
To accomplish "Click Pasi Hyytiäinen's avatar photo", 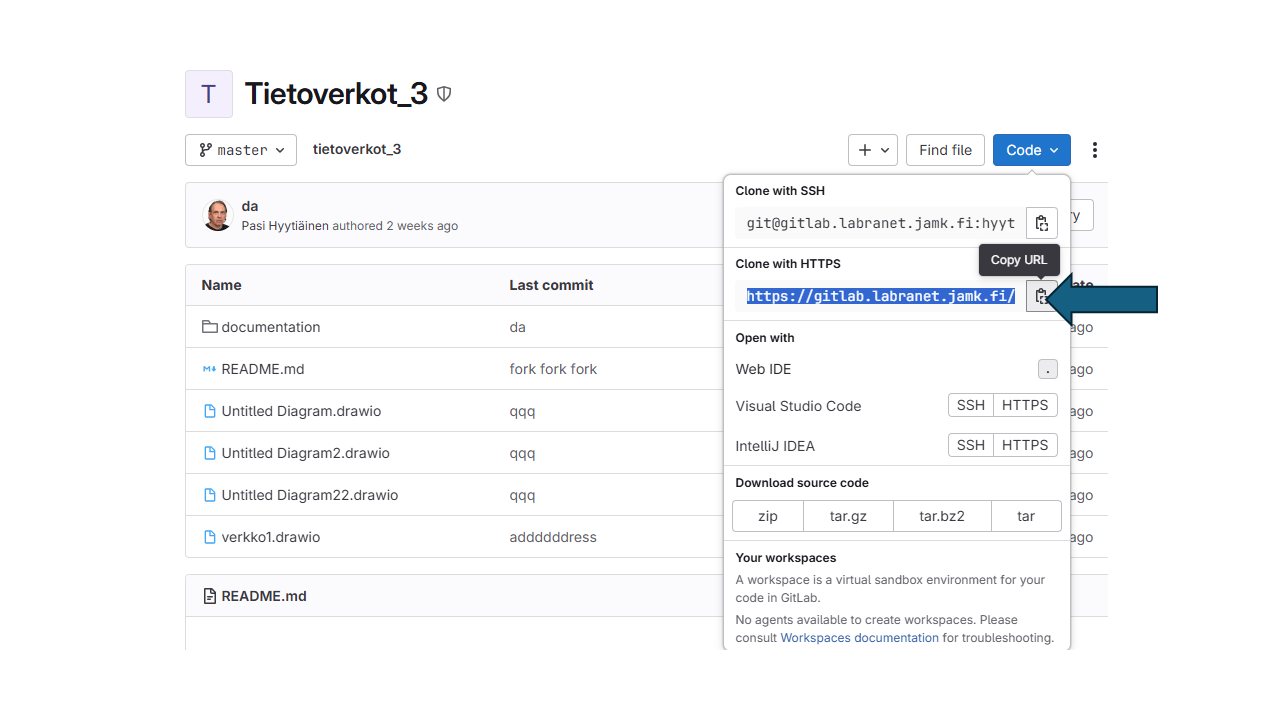I will (x=218, y=215).
